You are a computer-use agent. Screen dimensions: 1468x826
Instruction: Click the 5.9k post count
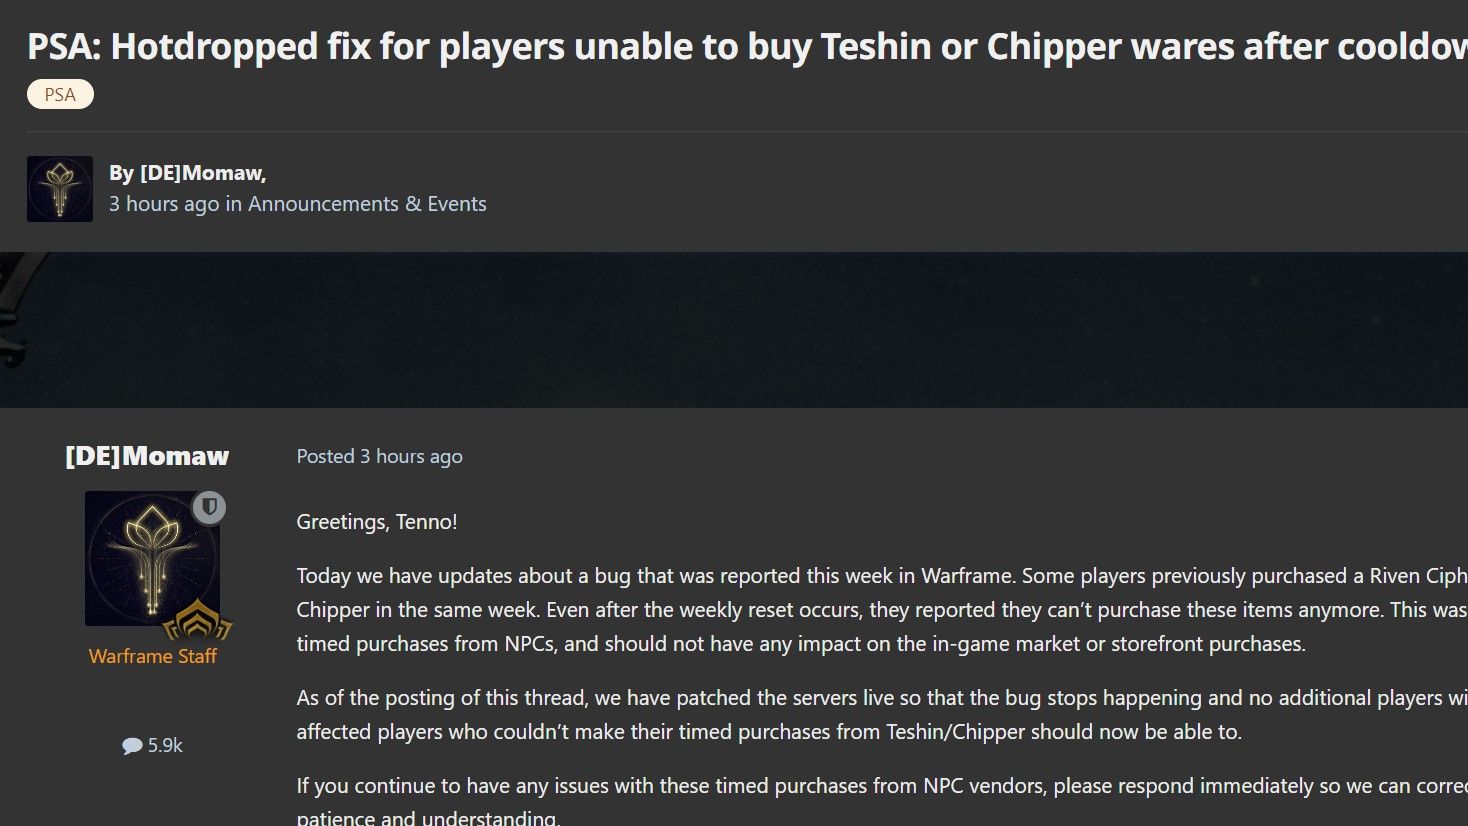click(x=165, y=745)
